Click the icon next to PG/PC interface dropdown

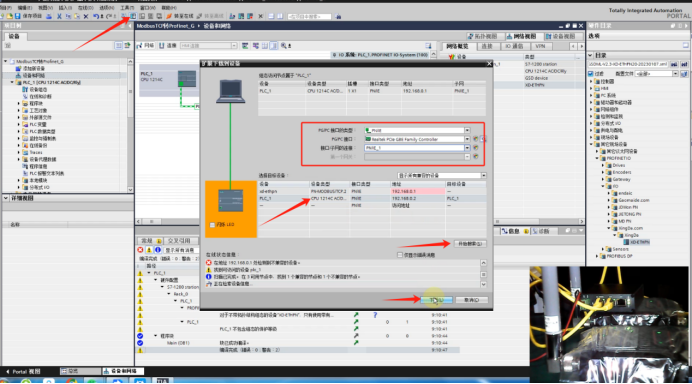pyautogui.click(x=476, y=139)
